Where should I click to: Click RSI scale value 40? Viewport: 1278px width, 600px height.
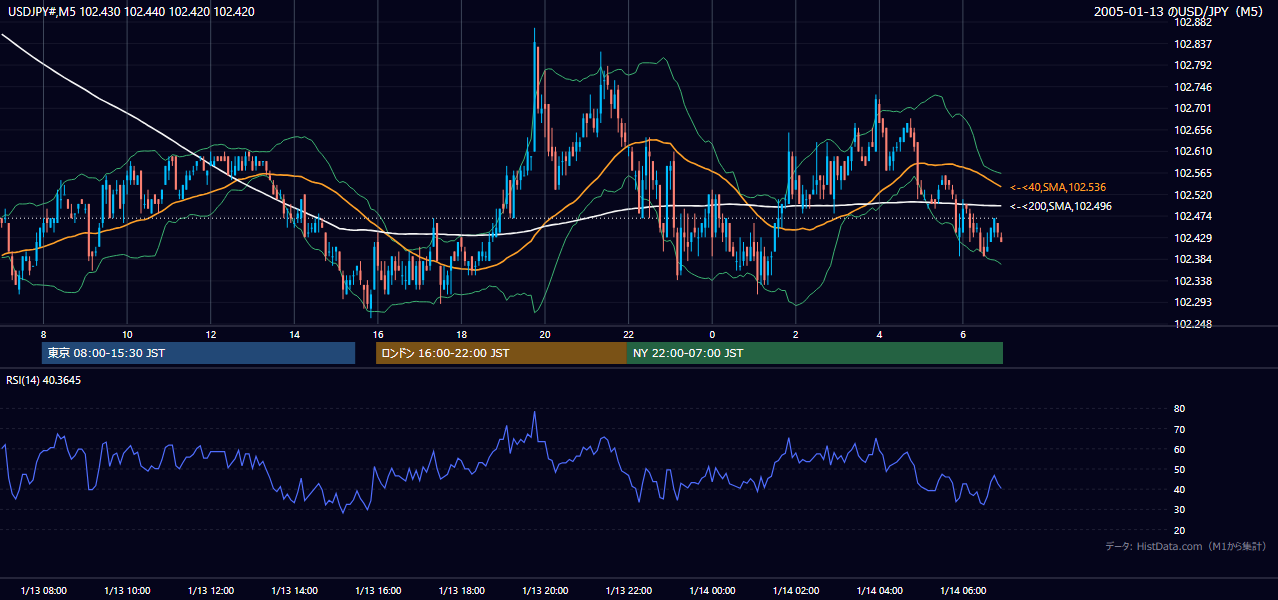click(x=1179, y=489)
